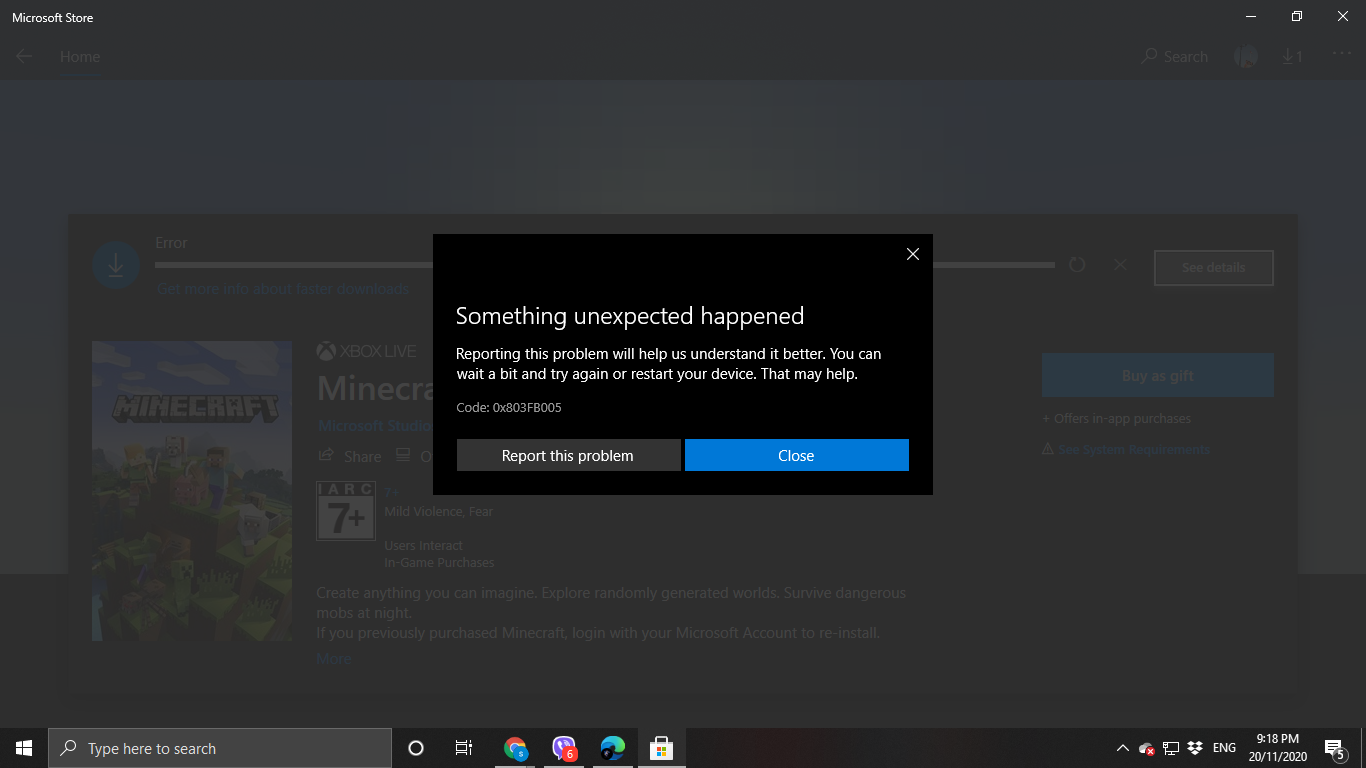Viewport: 1366px width, 768px height.
Task: Open the Dropbox tray icon
Action: tap(1195, 748)
